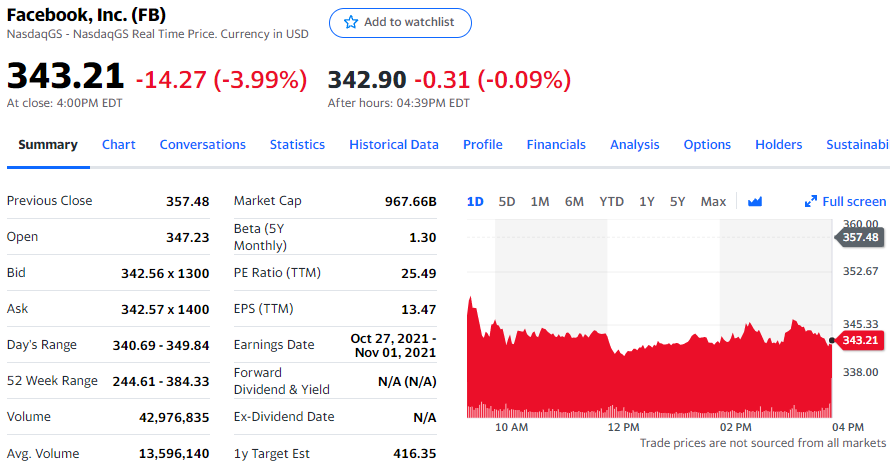Click the Forward Dividend & Yield label
This screenshot has height=466, width=890.
click(282, 381)
